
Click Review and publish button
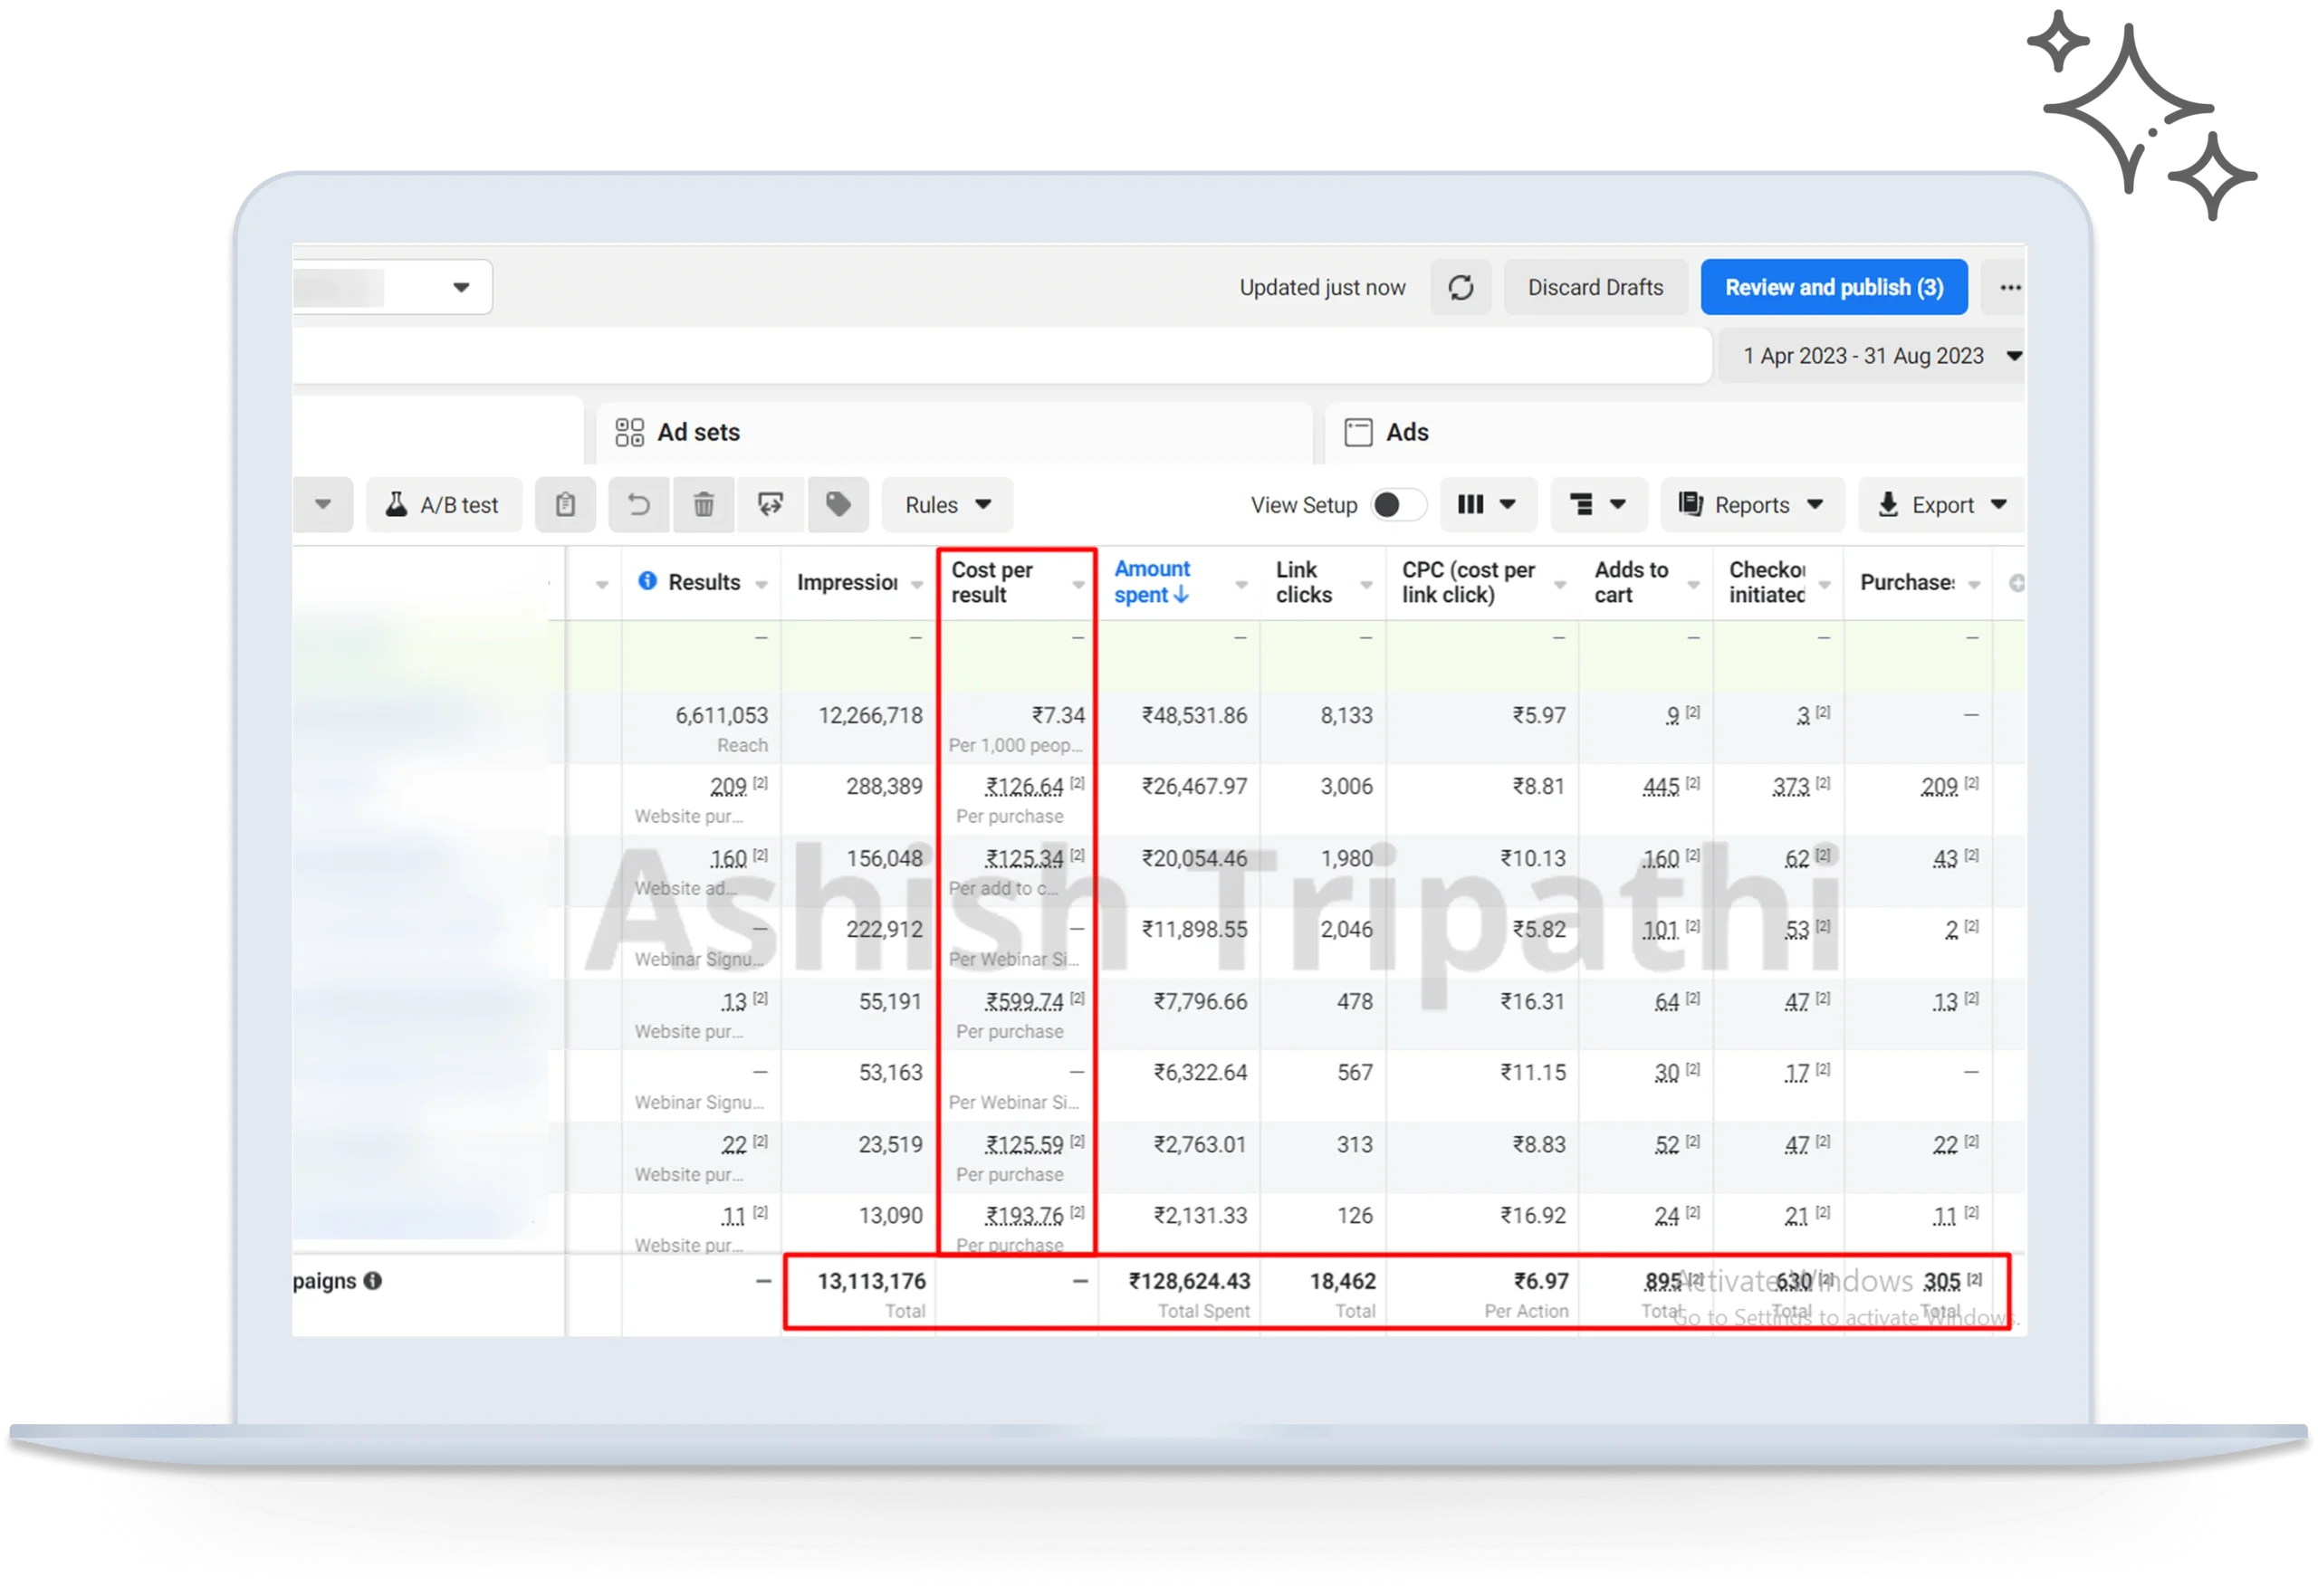click(x=1833, y=288)
